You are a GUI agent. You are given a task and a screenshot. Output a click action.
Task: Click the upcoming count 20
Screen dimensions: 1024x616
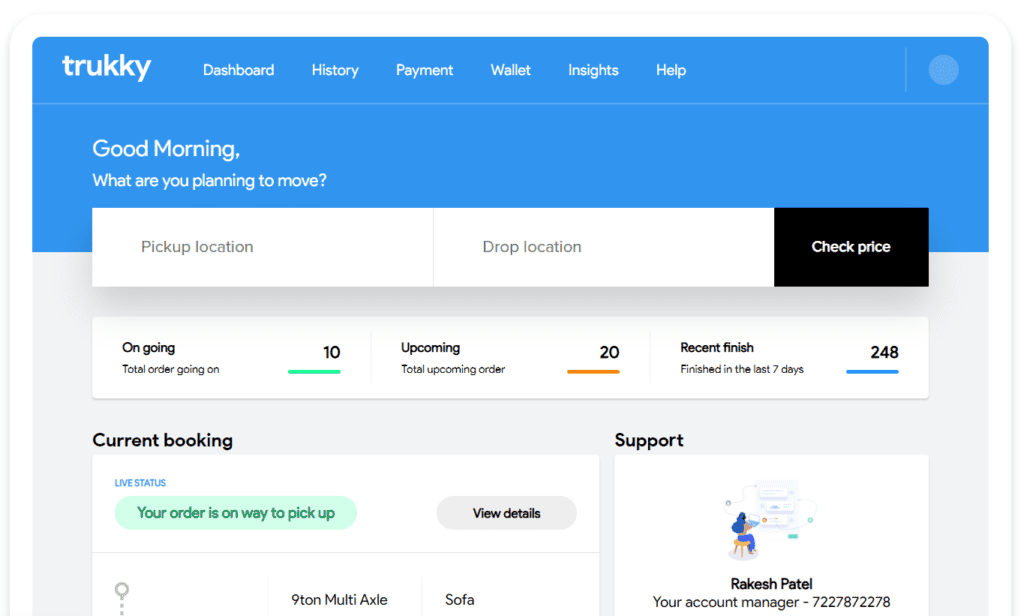609,353
